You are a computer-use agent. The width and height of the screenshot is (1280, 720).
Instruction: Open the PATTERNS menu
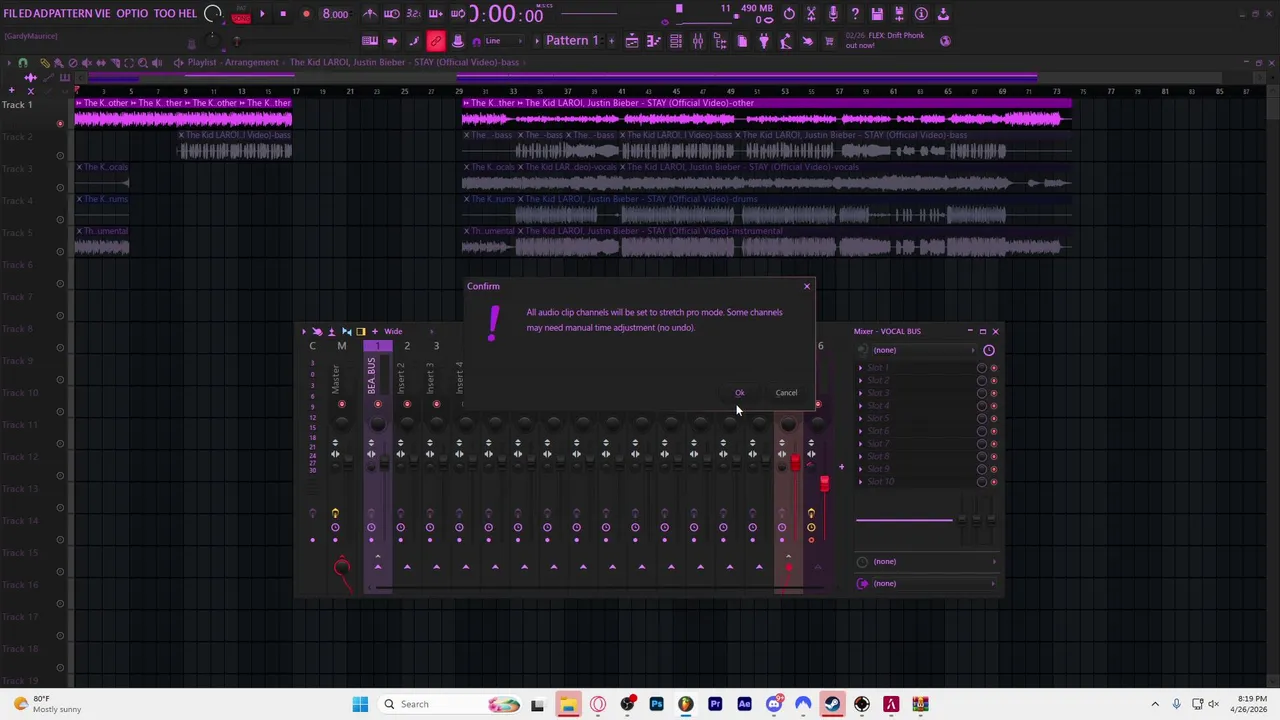click(x=72, y=14)
